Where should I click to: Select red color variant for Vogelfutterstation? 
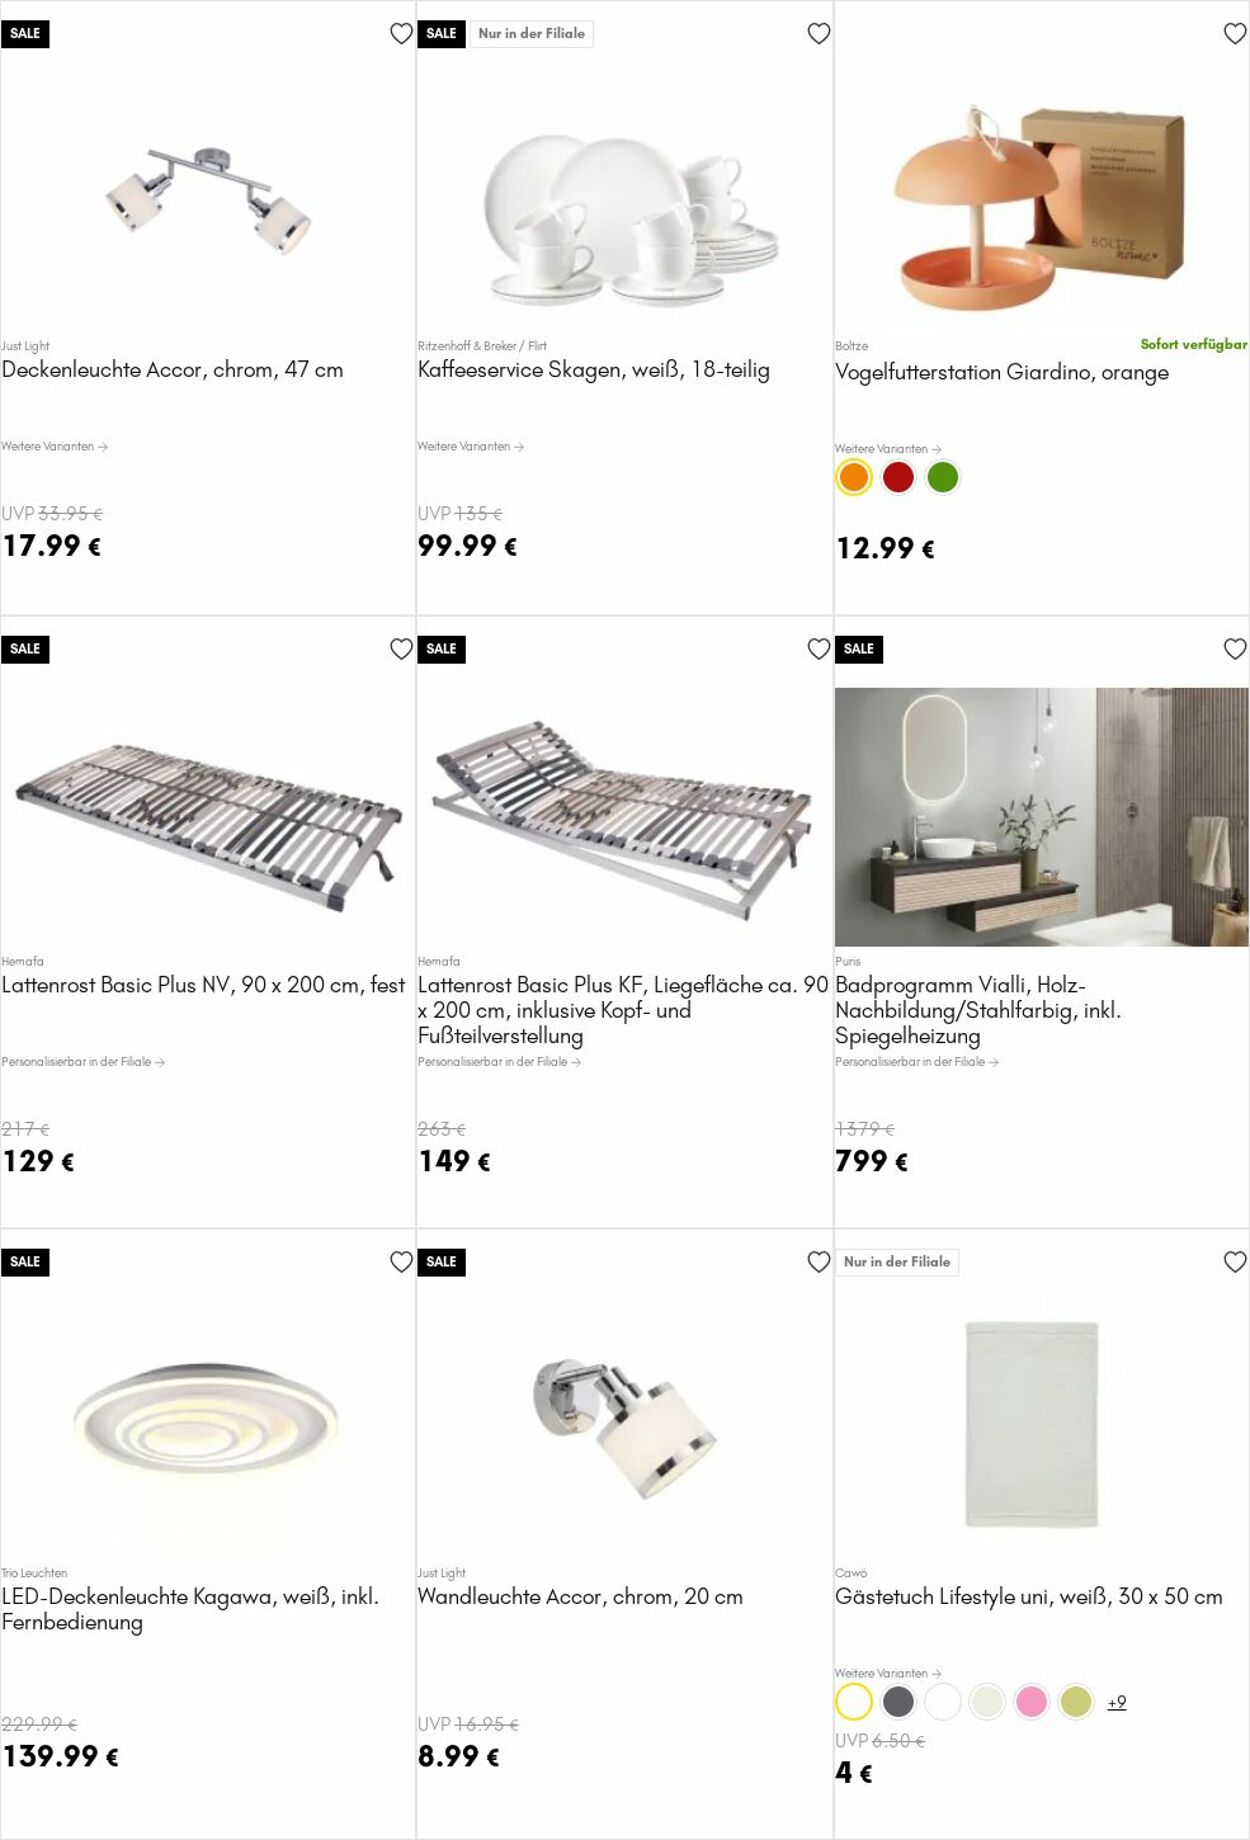pos(898,478)
